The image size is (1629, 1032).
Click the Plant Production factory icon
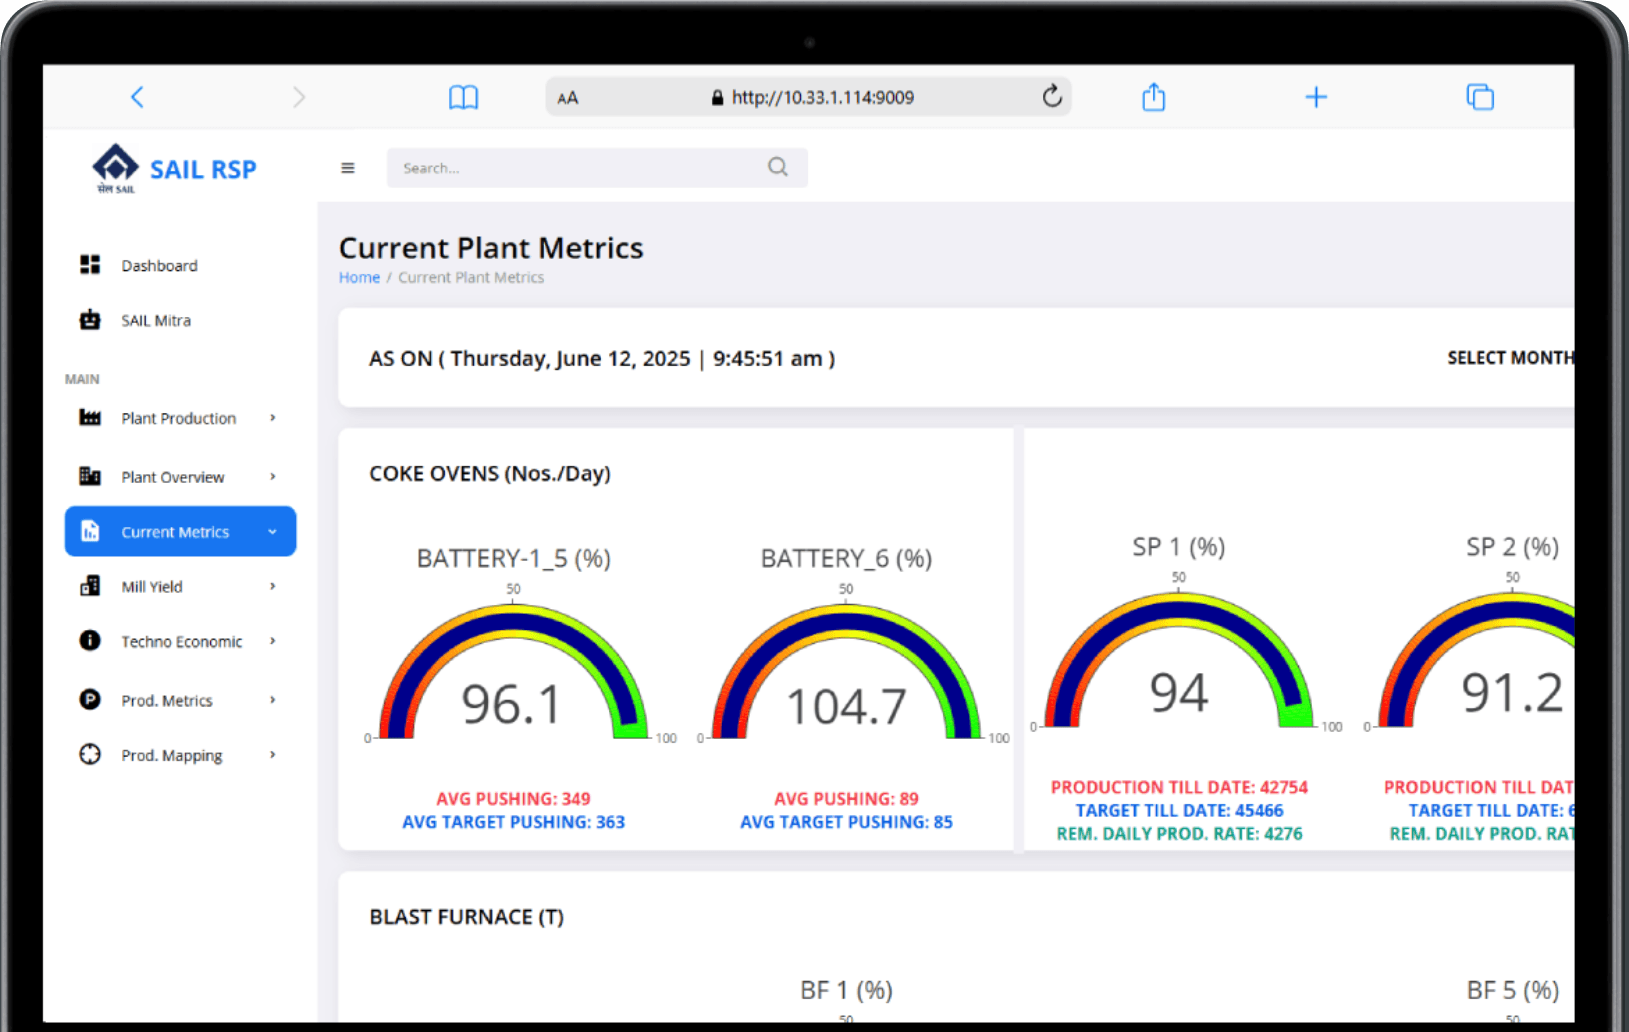[x=89, y=418]
